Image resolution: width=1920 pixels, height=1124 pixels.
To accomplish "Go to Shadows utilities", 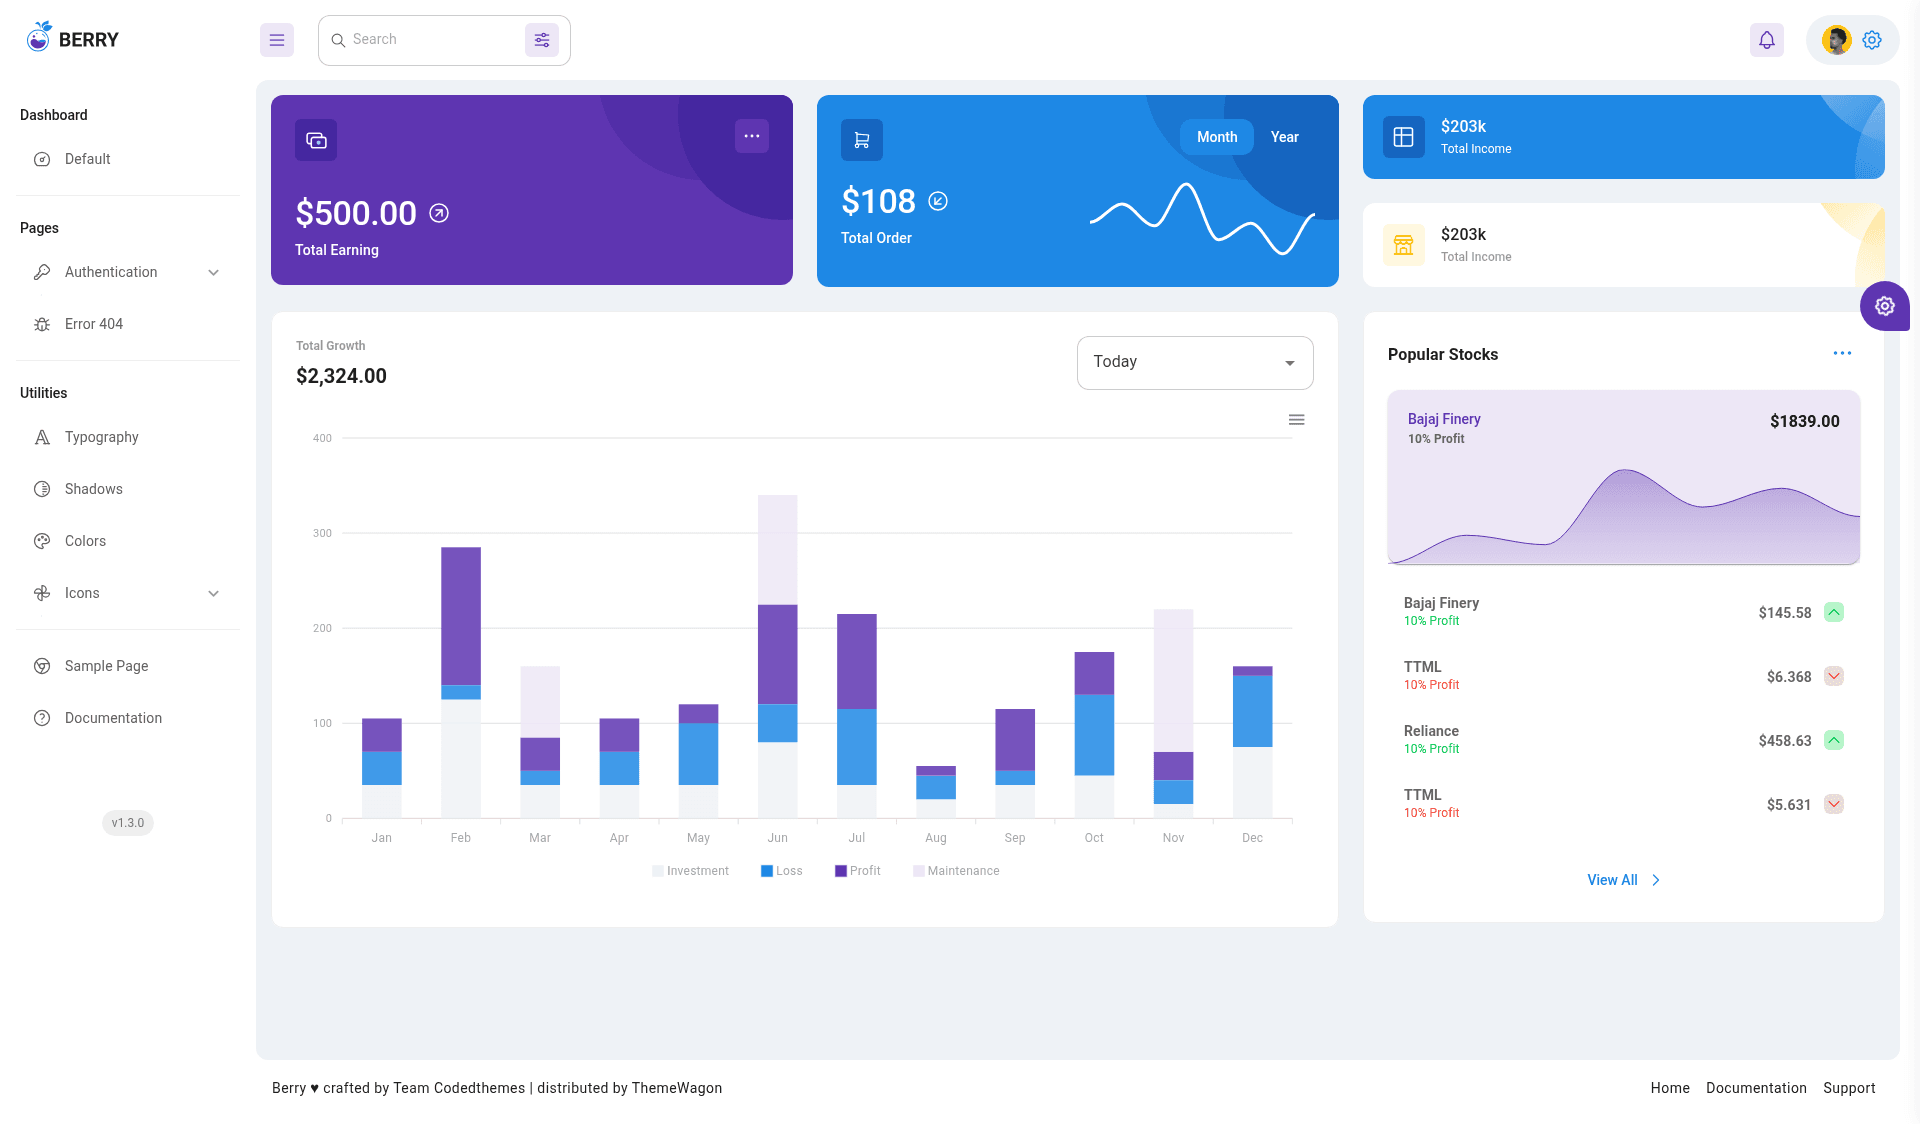I will click(x=128, y=489).
